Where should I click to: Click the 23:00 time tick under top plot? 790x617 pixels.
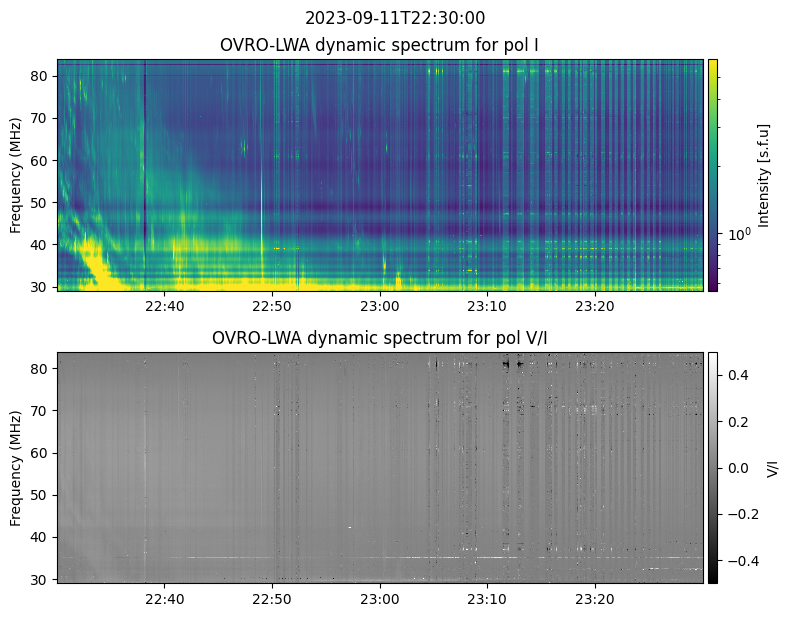(x=380, y=305)
